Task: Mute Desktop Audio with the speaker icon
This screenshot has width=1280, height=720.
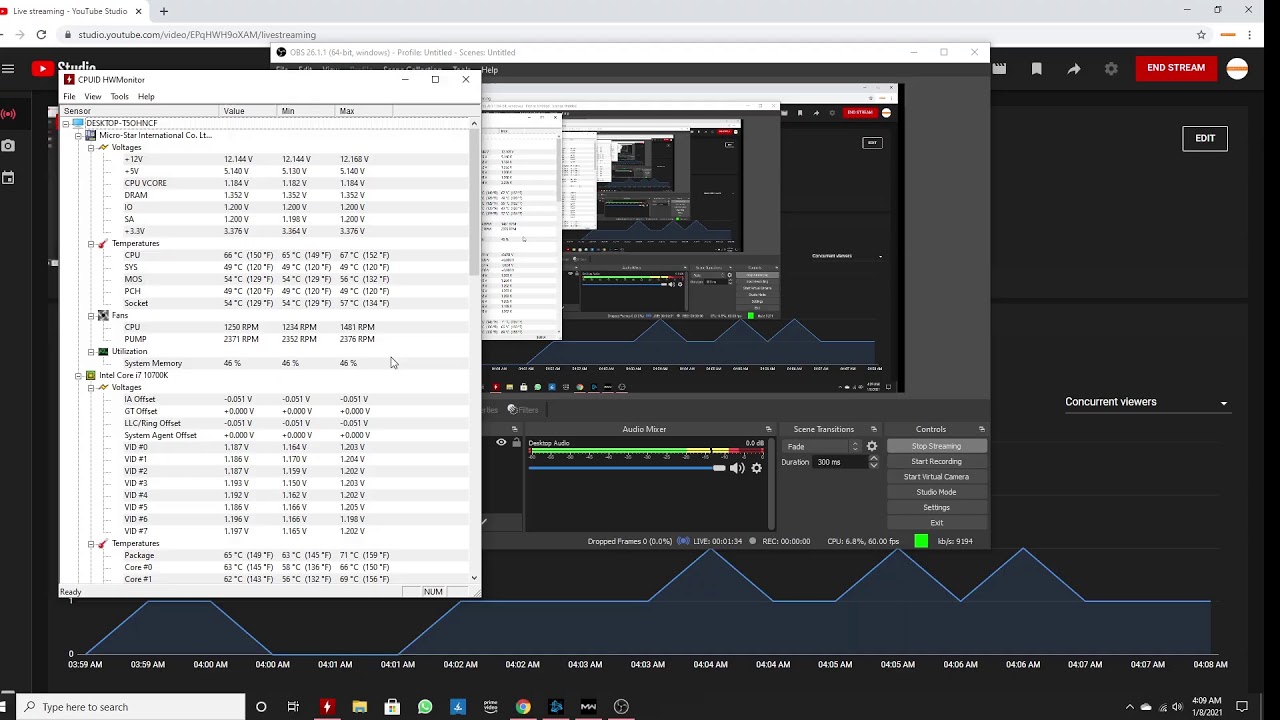Action: pyautogui.click(x=737, y=468)
